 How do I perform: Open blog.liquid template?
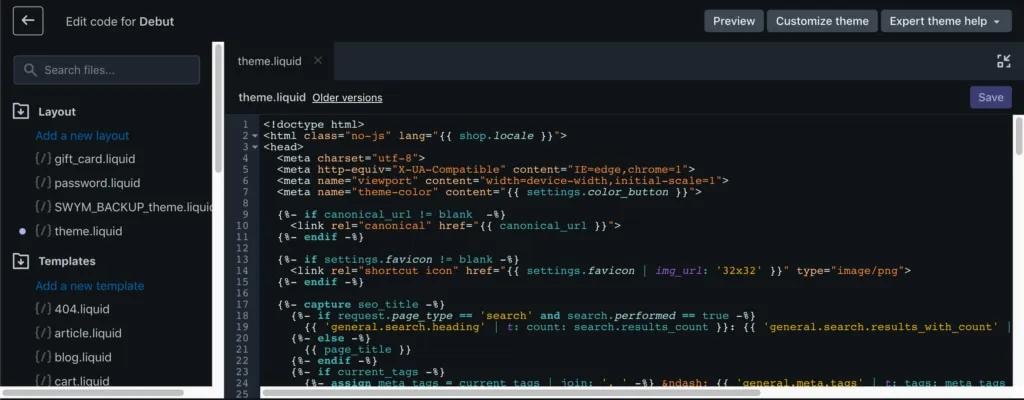83,358
